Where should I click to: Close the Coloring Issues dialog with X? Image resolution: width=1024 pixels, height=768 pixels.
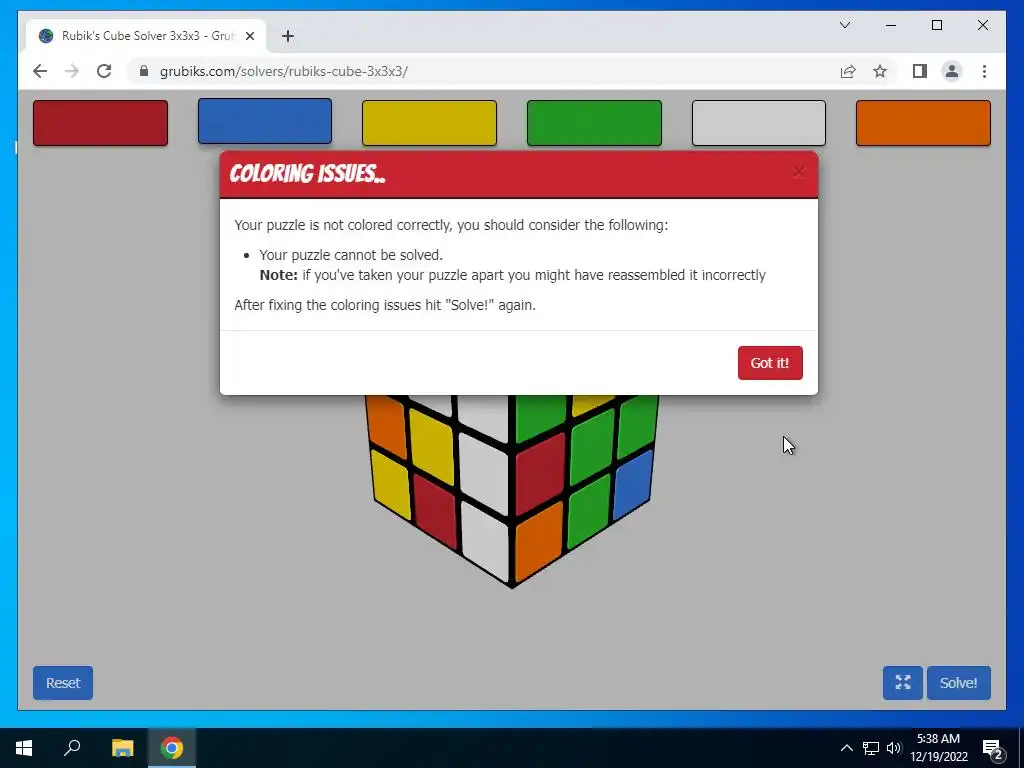pos(798,172)
